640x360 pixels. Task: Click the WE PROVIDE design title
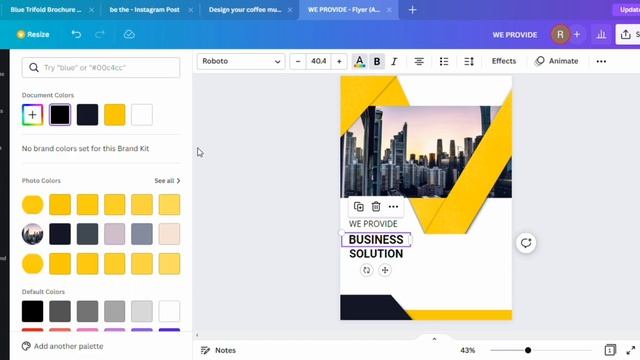coord(515,35)
